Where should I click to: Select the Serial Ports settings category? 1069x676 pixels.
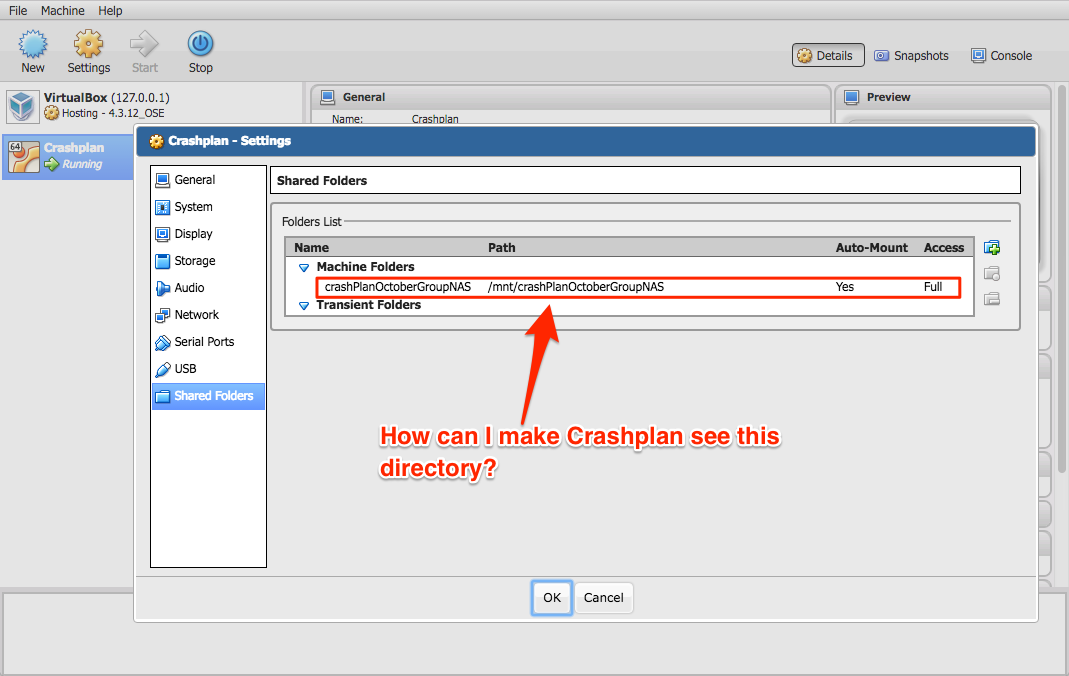tap(208, 342)
